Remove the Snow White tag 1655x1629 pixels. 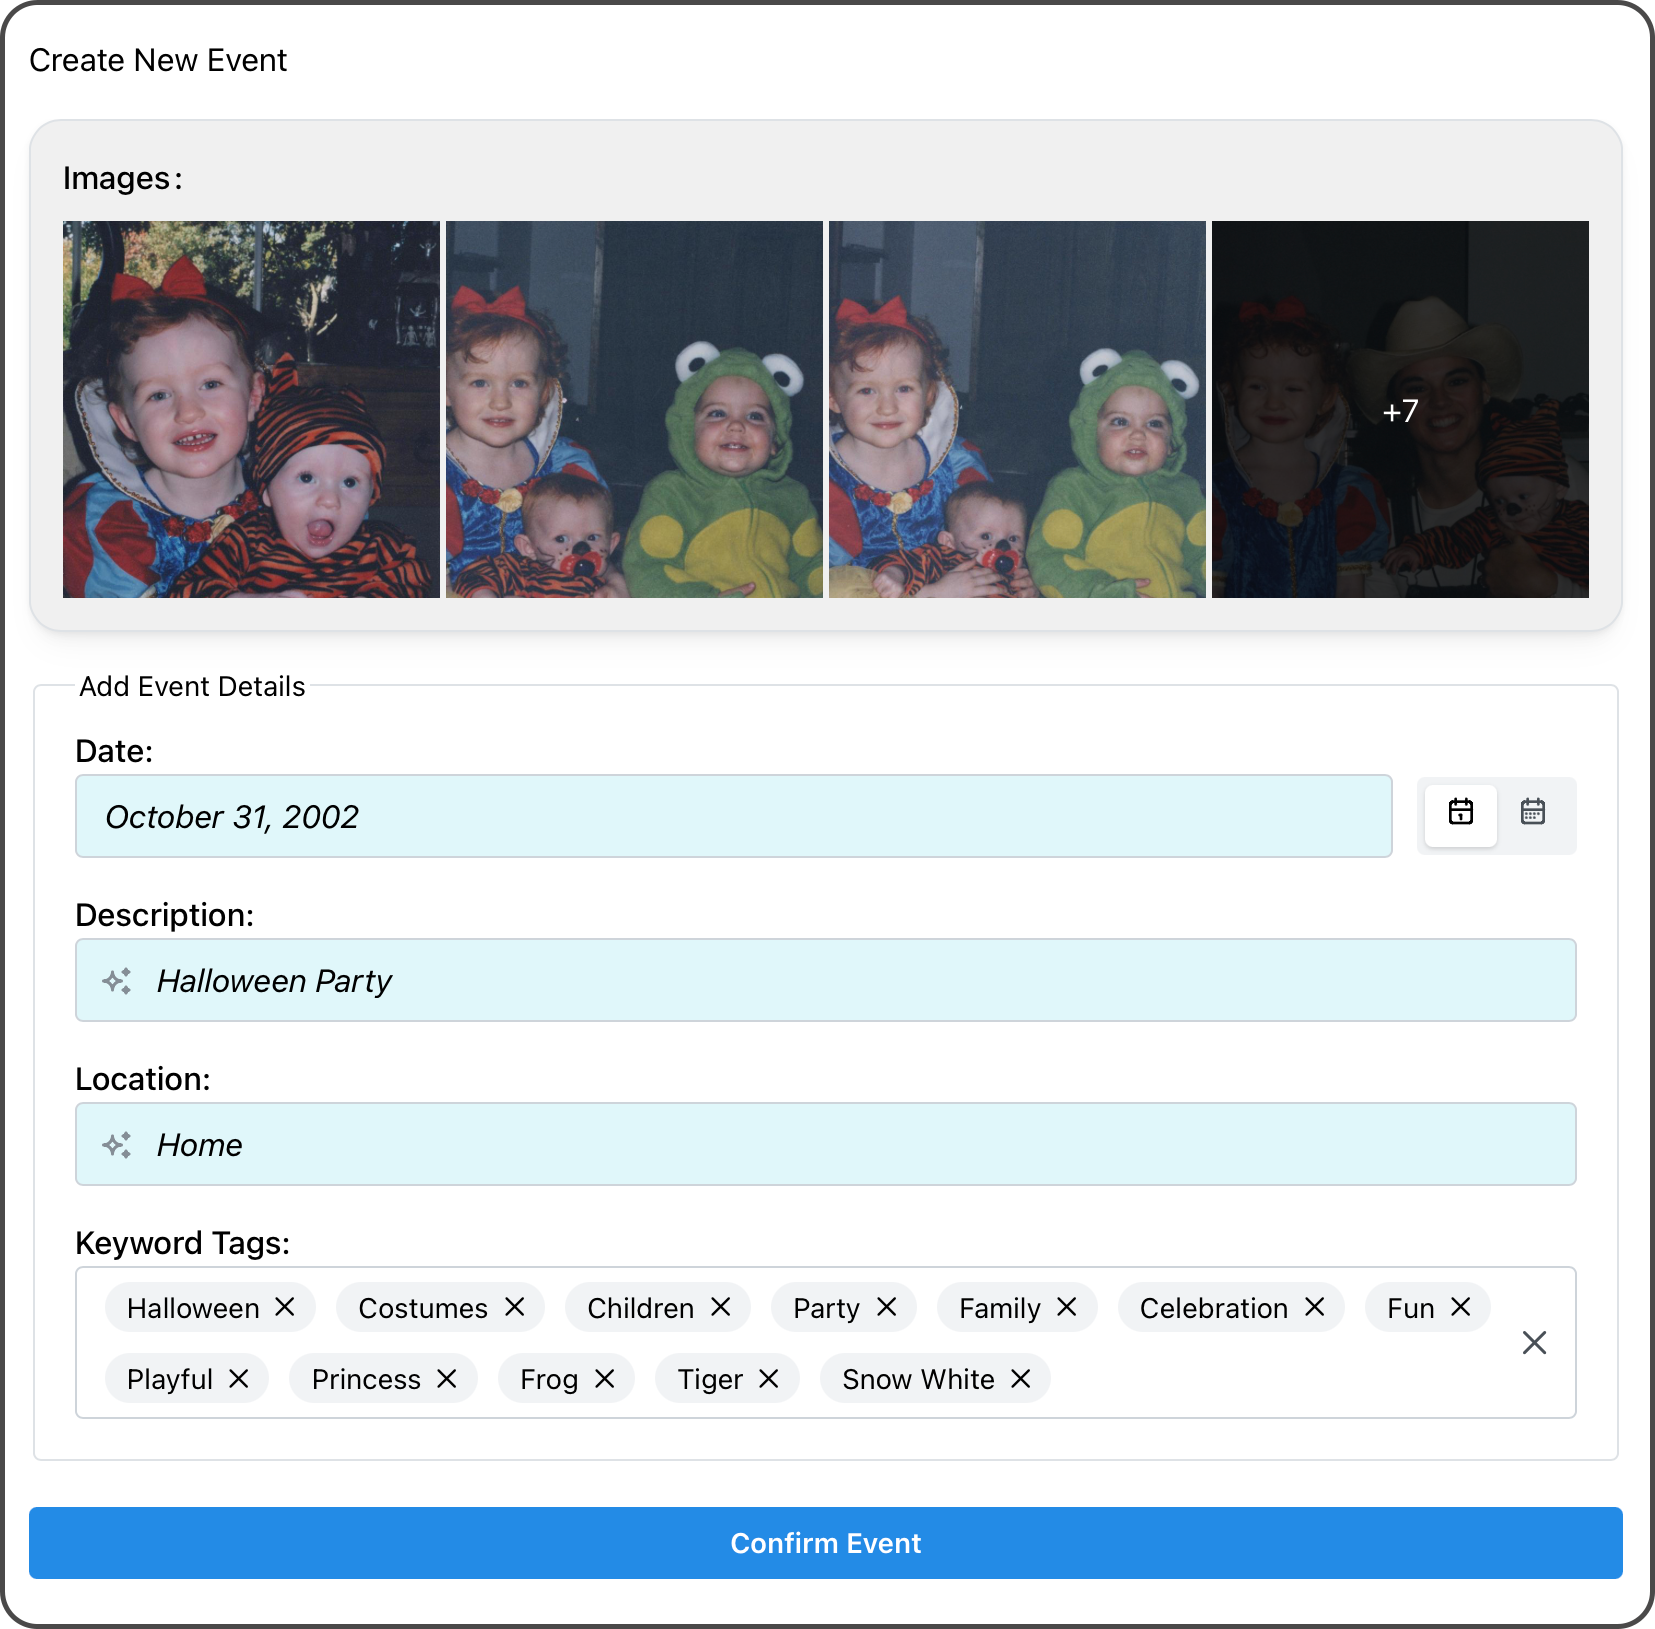(x=1020, y=1379)
